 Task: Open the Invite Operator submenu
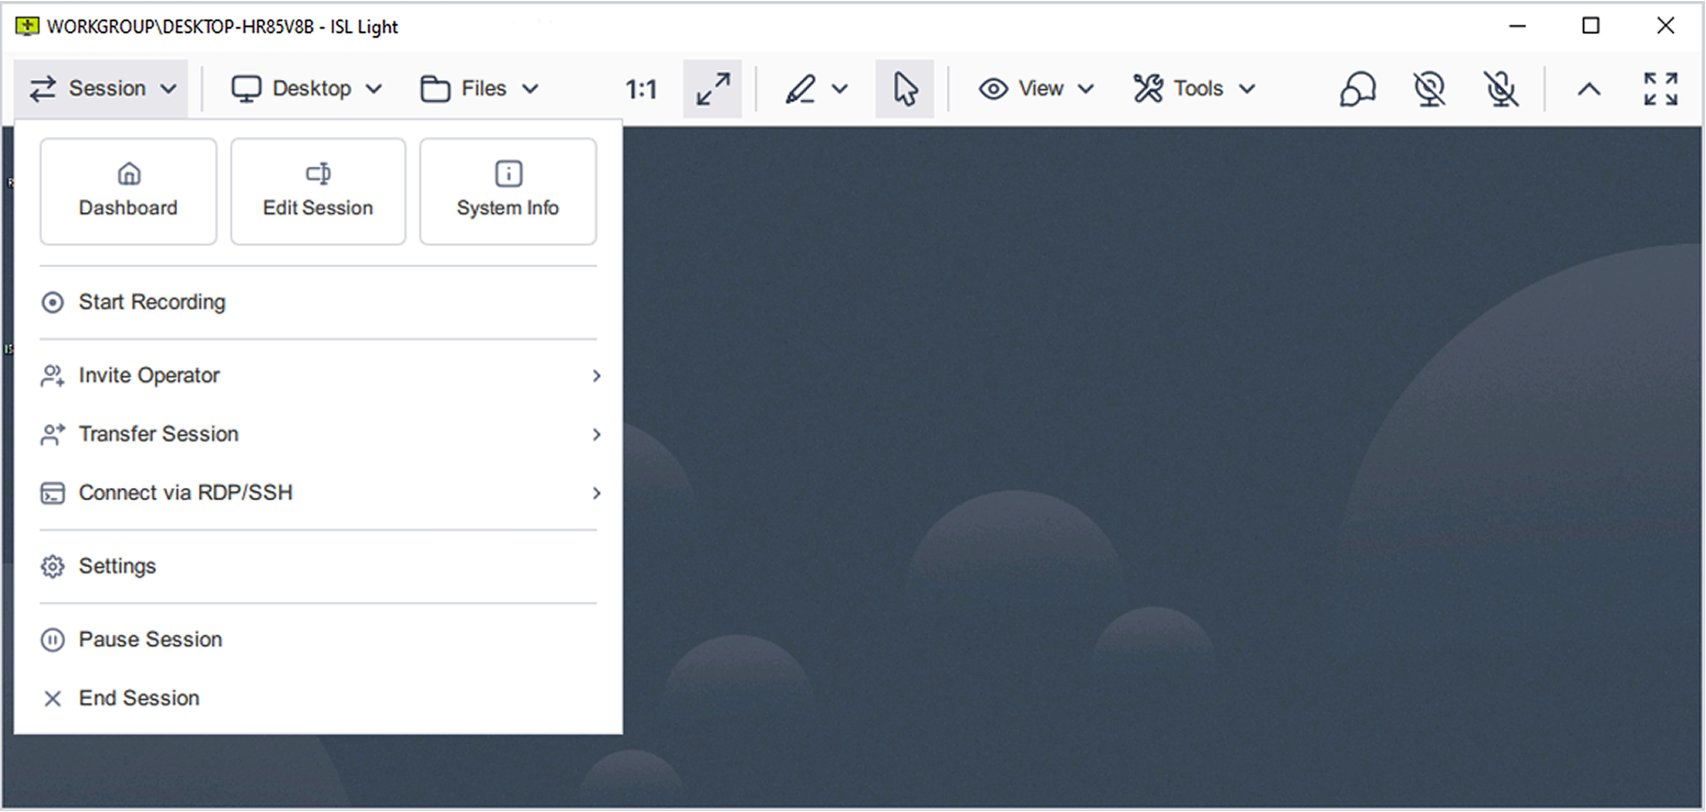click(x=149, y=376)
